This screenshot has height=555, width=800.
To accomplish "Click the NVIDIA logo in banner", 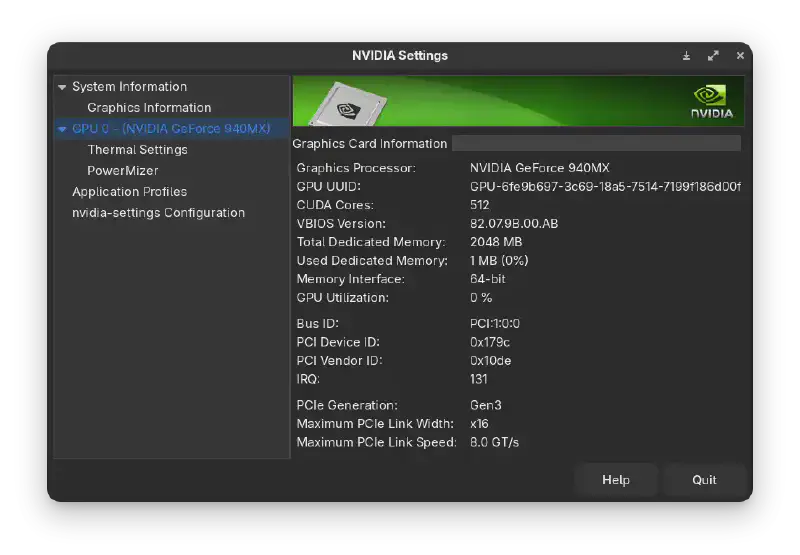I will [712, 102].
